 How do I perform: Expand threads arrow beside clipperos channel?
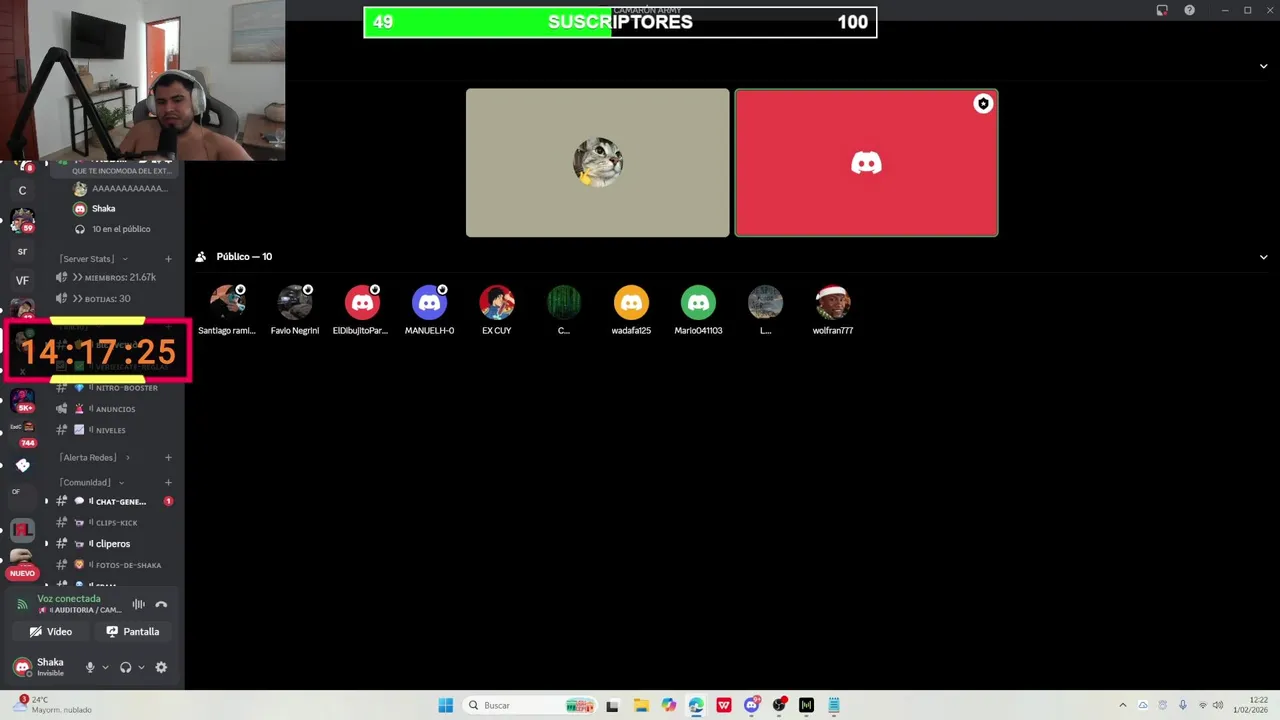46,544
